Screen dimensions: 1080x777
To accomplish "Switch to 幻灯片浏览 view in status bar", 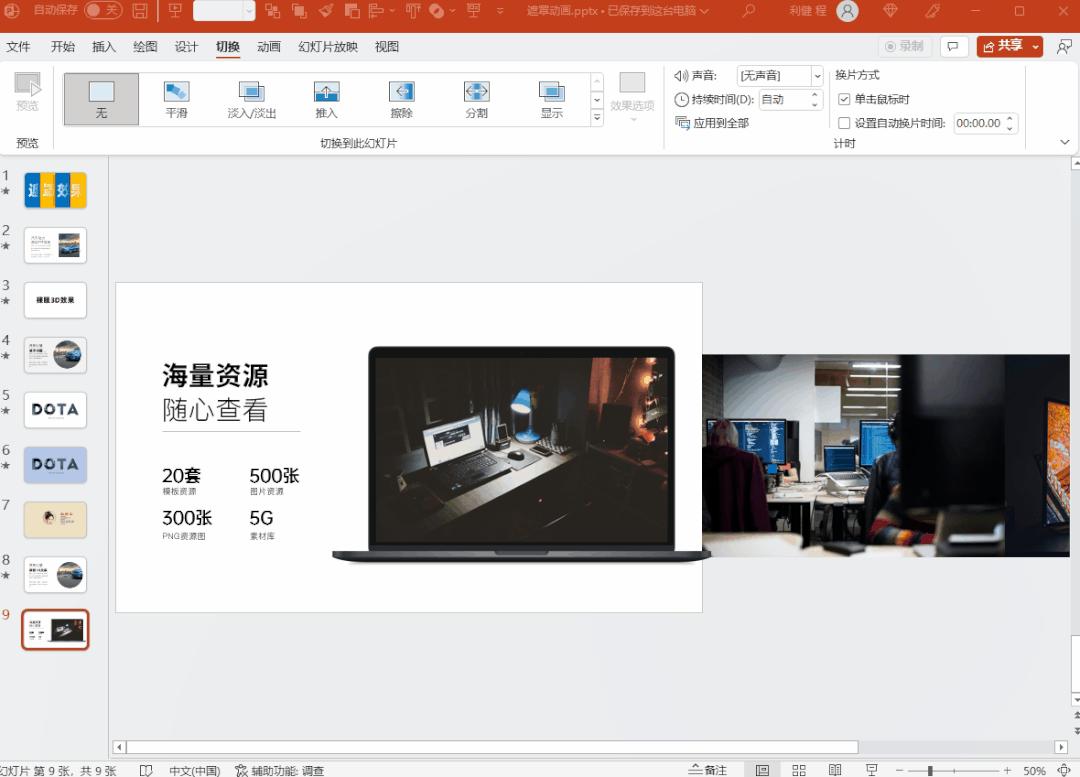I will [798, 767].
